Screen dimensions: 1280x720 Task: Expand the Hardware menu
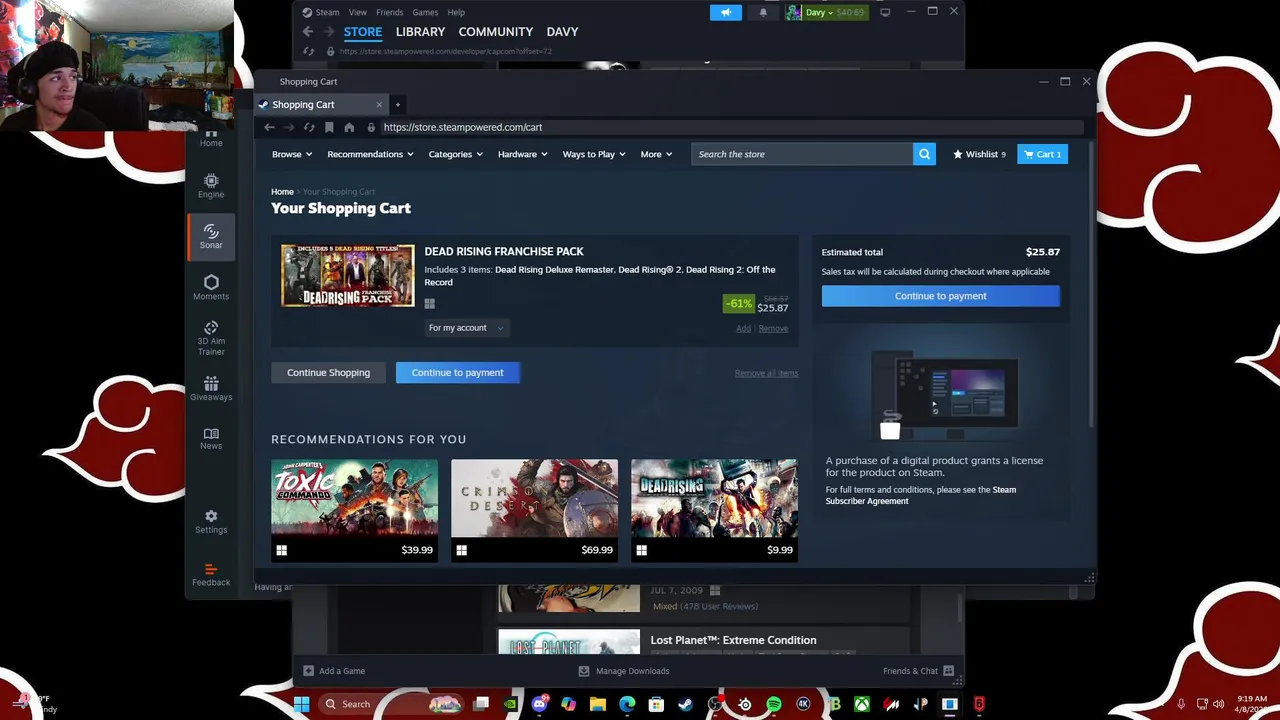523,154
